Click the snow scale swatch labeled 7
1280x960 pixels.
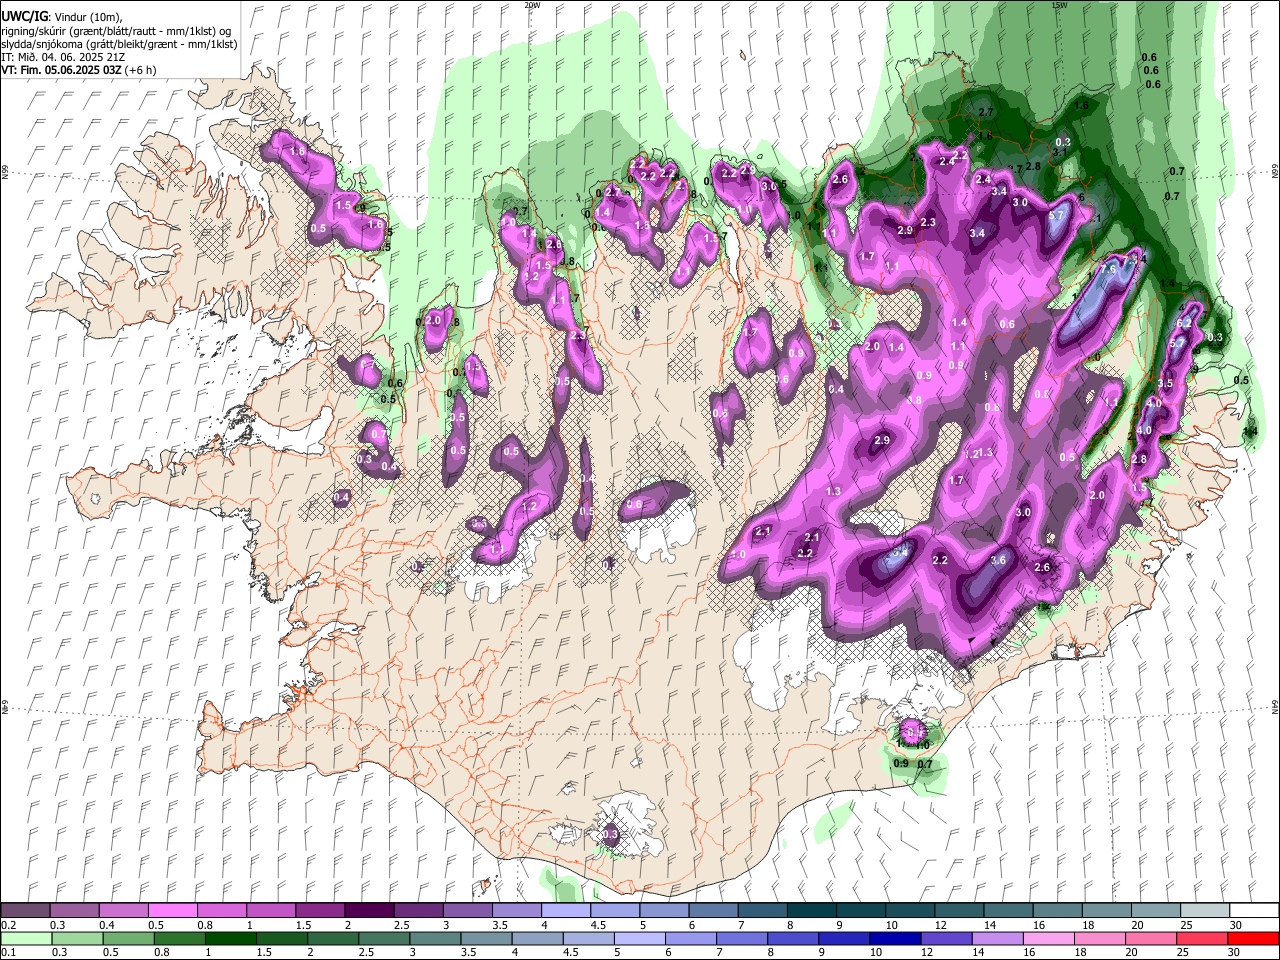point(761,911)
